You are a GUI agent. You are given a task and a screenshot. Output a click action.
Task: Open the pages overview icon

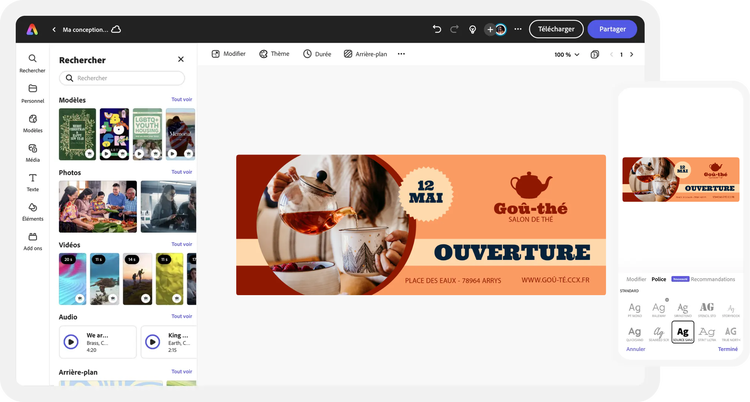pos(595,55)
